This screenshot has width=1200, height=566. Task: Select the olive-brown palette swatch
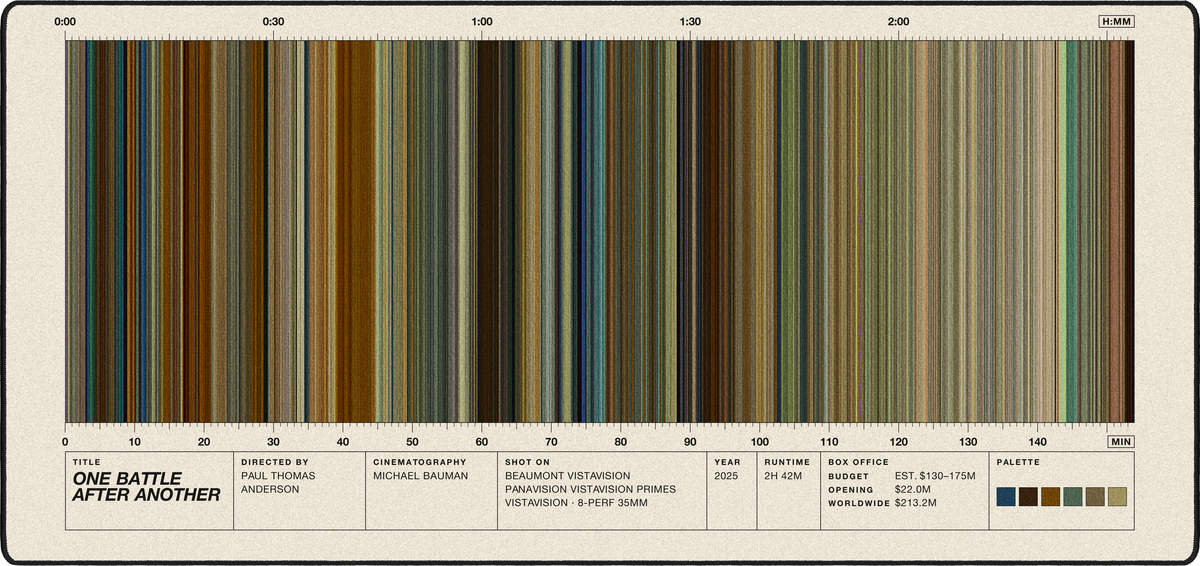point(1095,496)
